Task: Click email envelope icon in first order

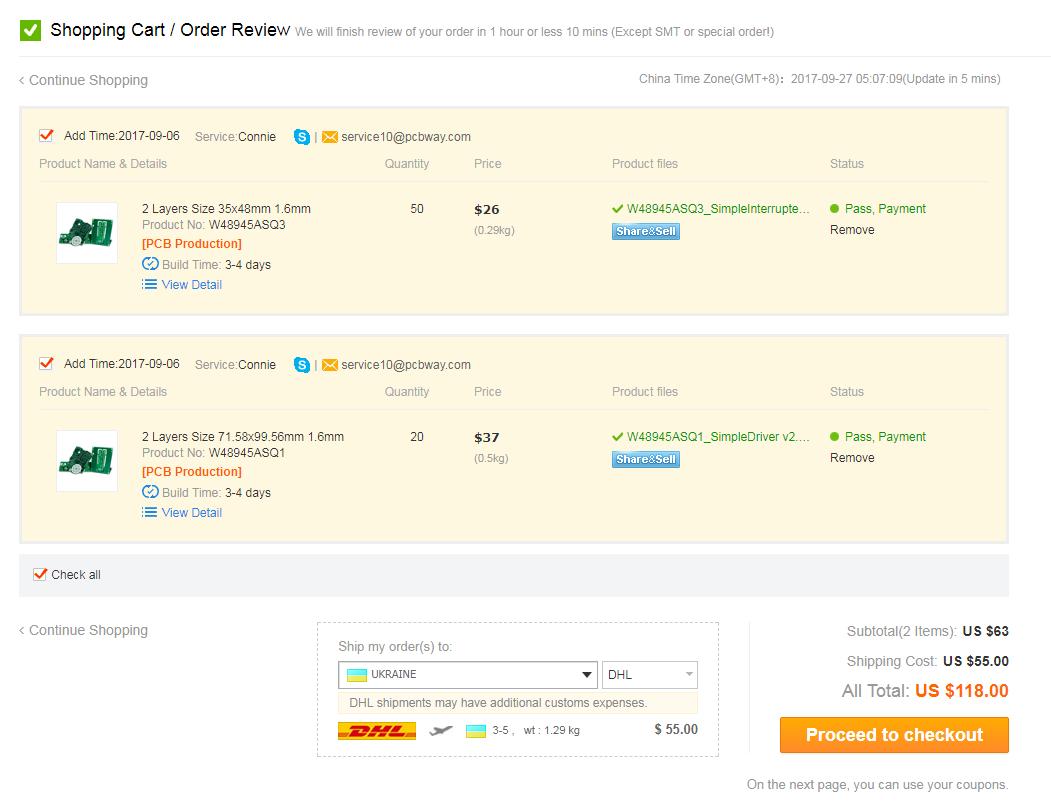Action: pyautogui.click(x=329, y=137)
